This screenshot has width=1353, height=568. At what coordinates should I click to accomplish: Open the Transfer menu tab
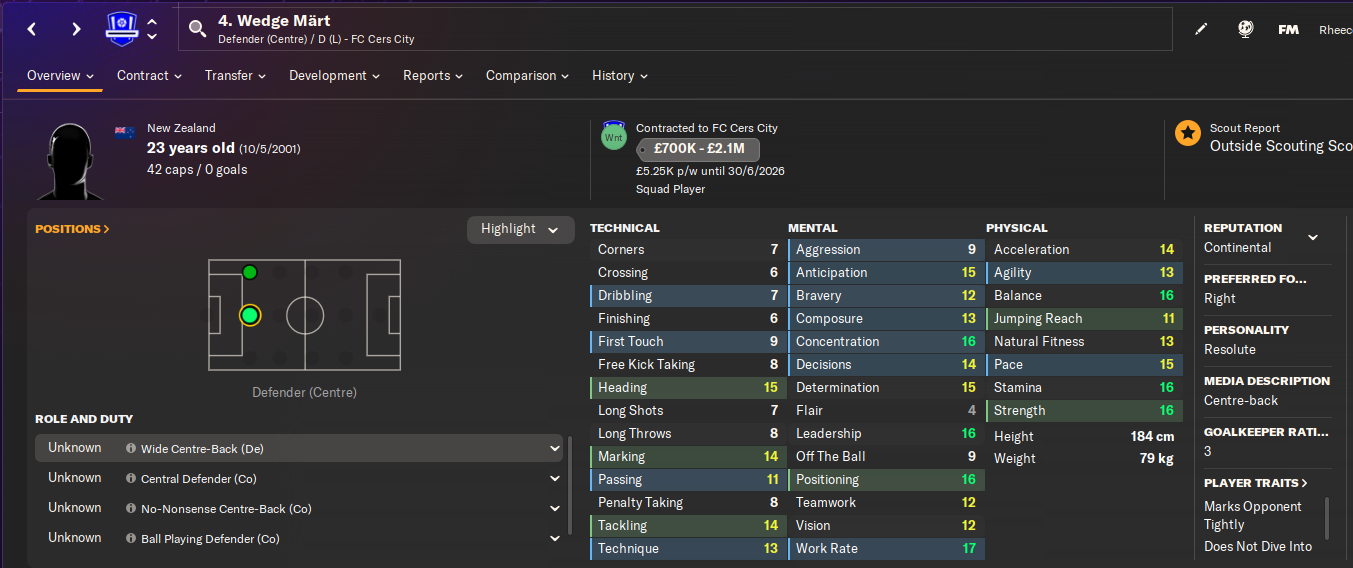tap(235, 76)
